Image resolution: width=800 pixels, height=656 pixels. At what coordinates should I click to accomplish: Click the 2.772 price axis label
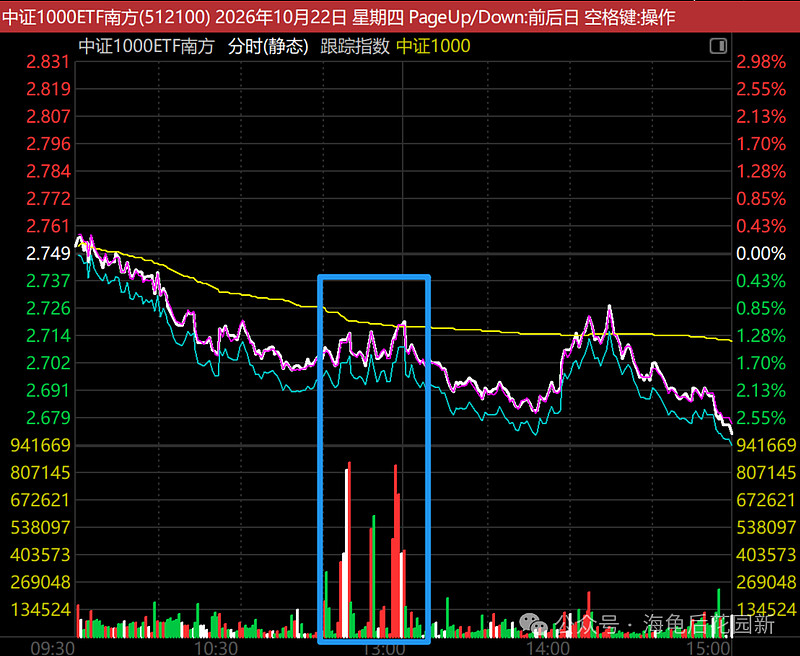(x=48, y=198)
